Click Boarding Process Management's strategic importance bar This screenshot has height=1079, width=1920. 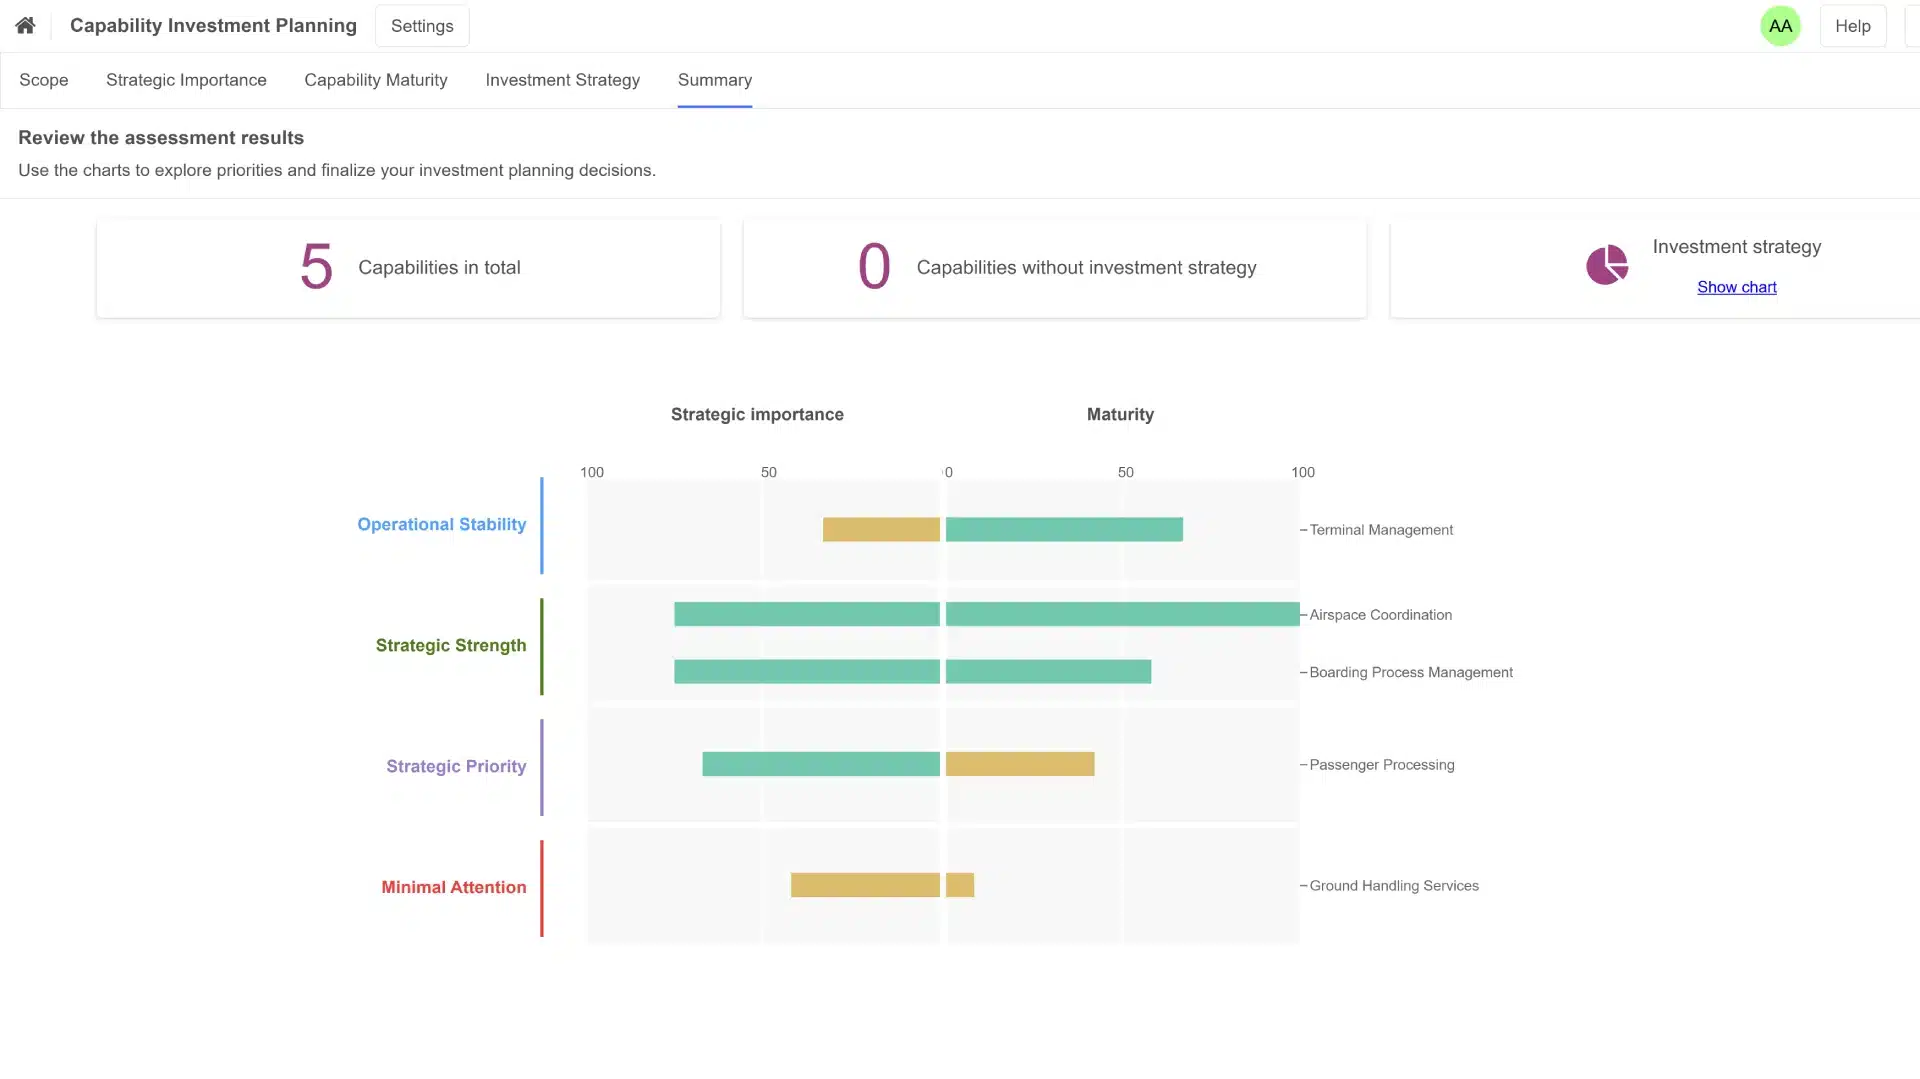pyautogui.click(x=806, y=672)
